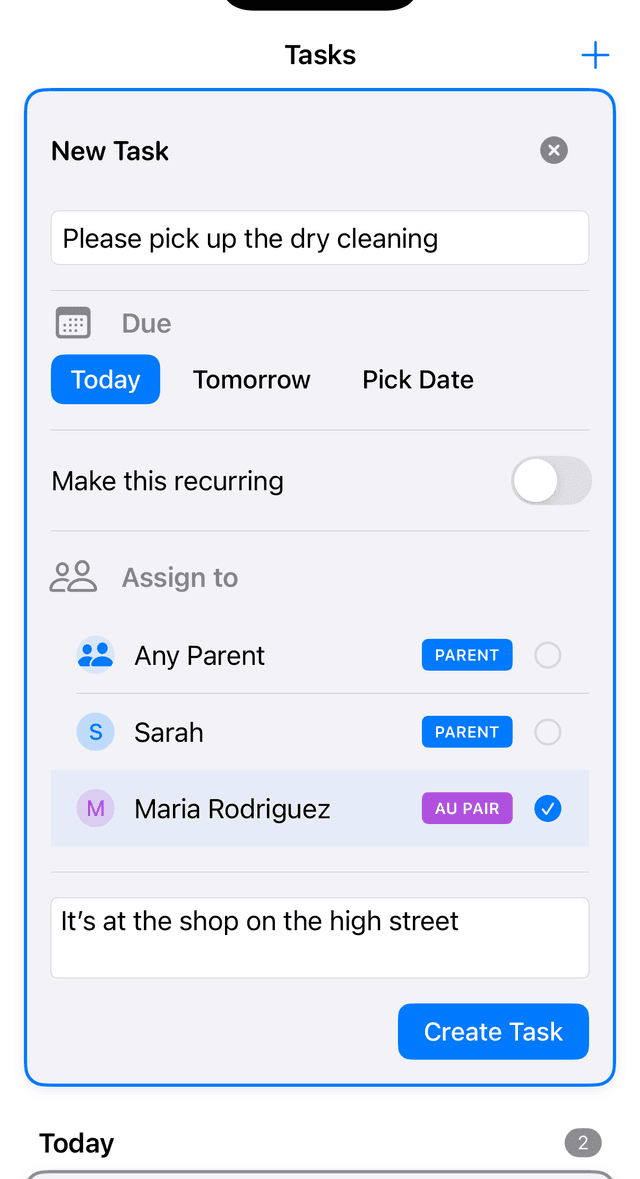Click the Today section header

tap(76, 1142)
